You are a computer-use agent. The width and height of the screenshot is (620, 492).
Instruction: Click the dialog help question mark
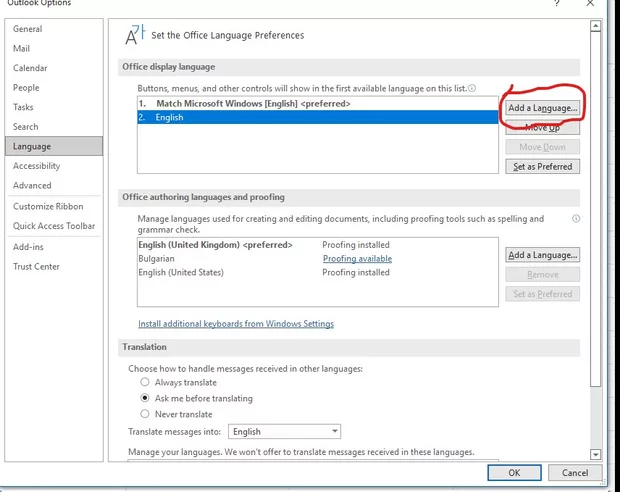(557, 4)
